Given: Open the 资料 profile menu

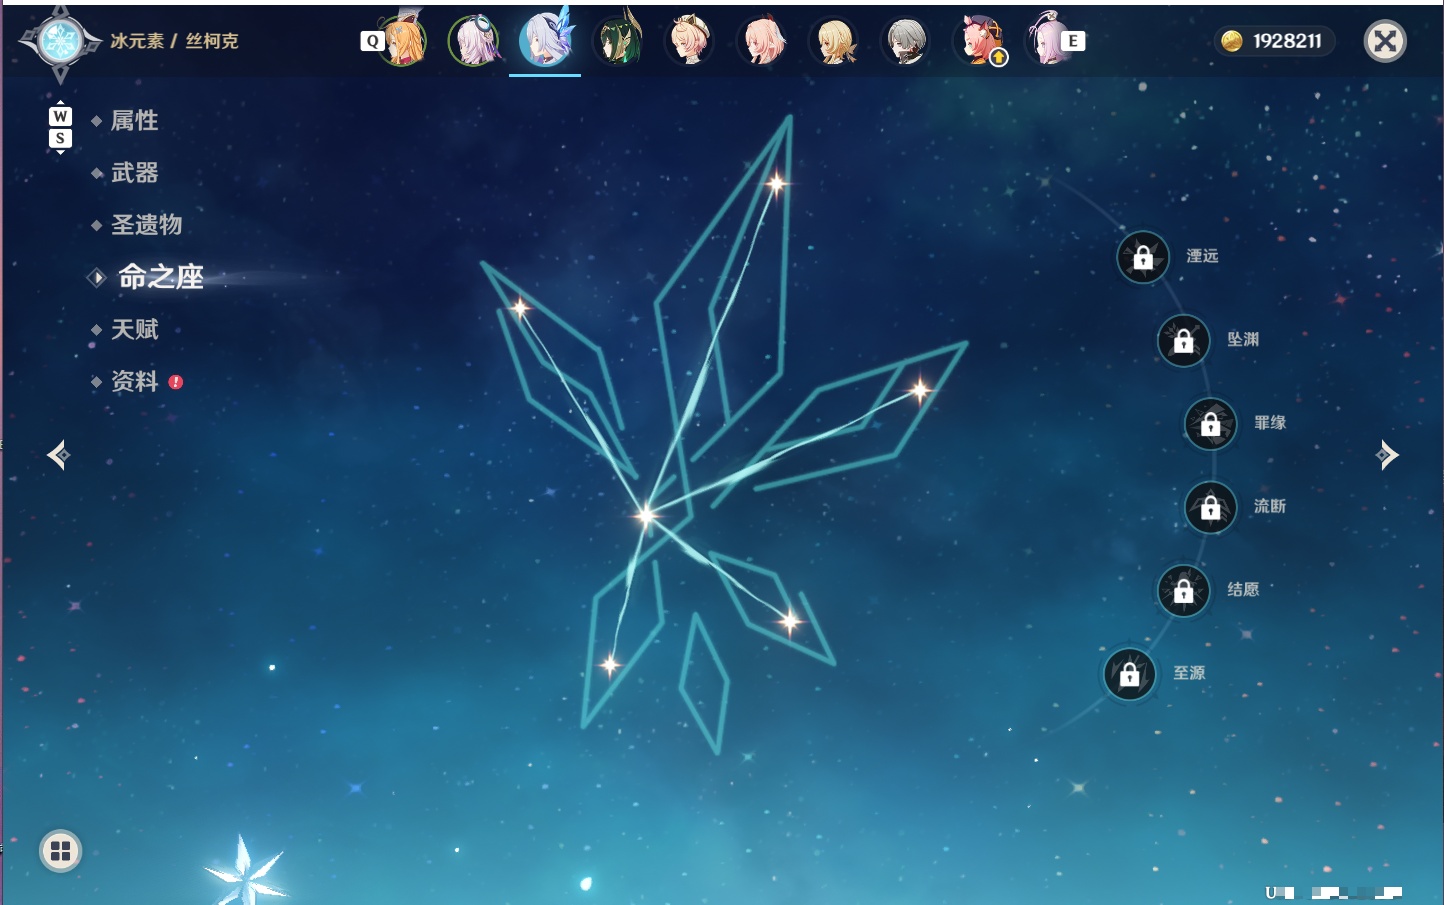Looking at the screenshot, I should (134, 381).
